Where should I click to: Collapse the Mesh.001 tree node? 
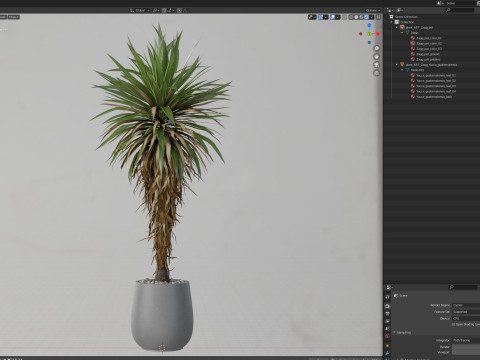(402, 70)
